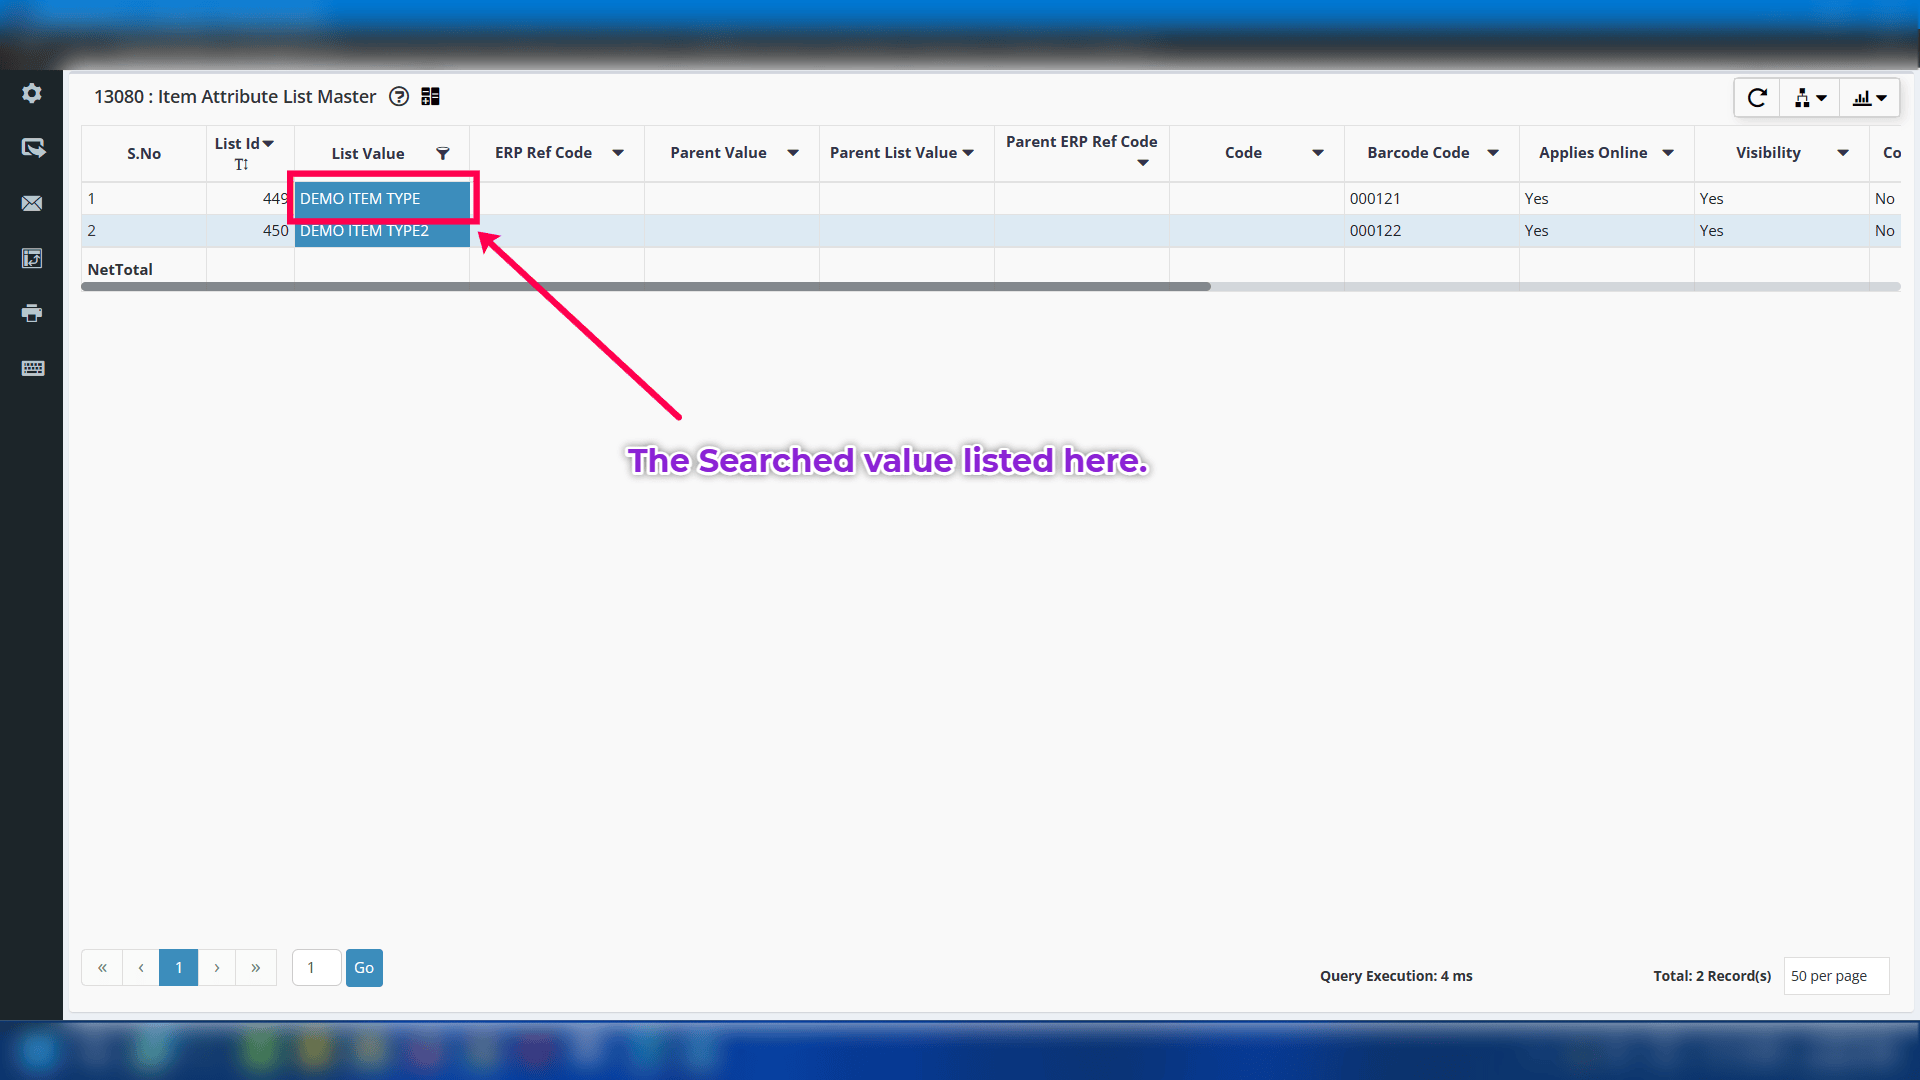Open the keyboard icon in sidebar

32,368
